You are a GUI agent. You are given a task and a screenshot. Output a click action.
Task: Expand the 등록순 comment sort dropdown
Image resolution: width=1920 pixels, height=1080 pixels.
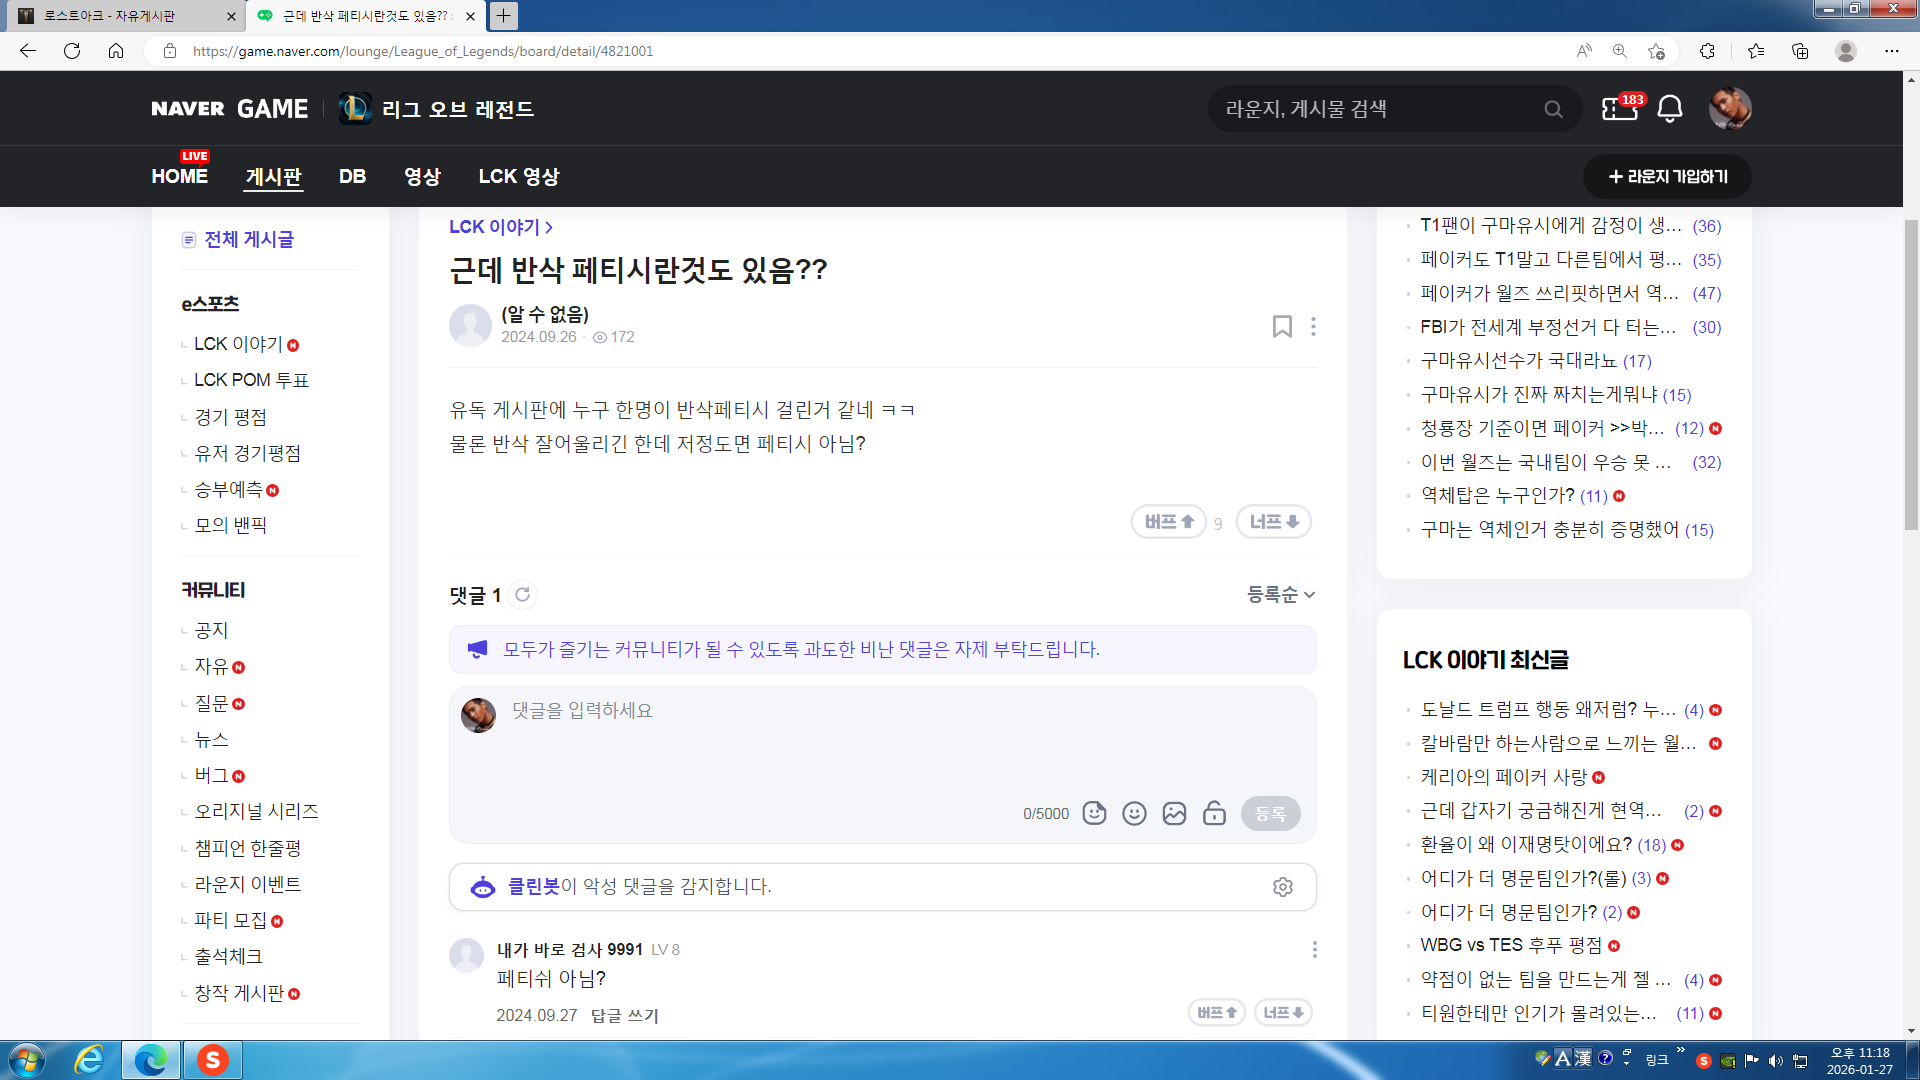[x=1280, y=595]
